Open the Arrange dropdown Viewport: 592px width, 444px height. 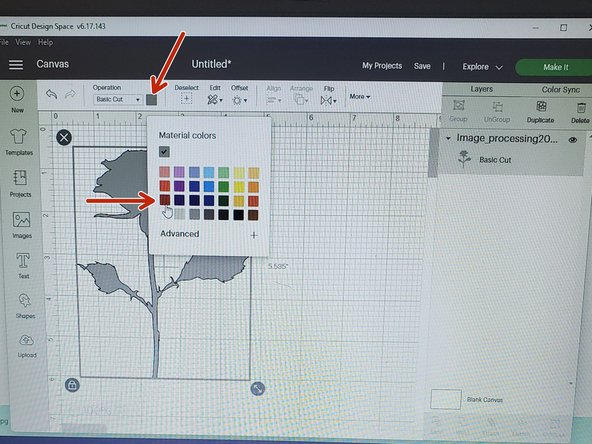(x=301, y=100)
